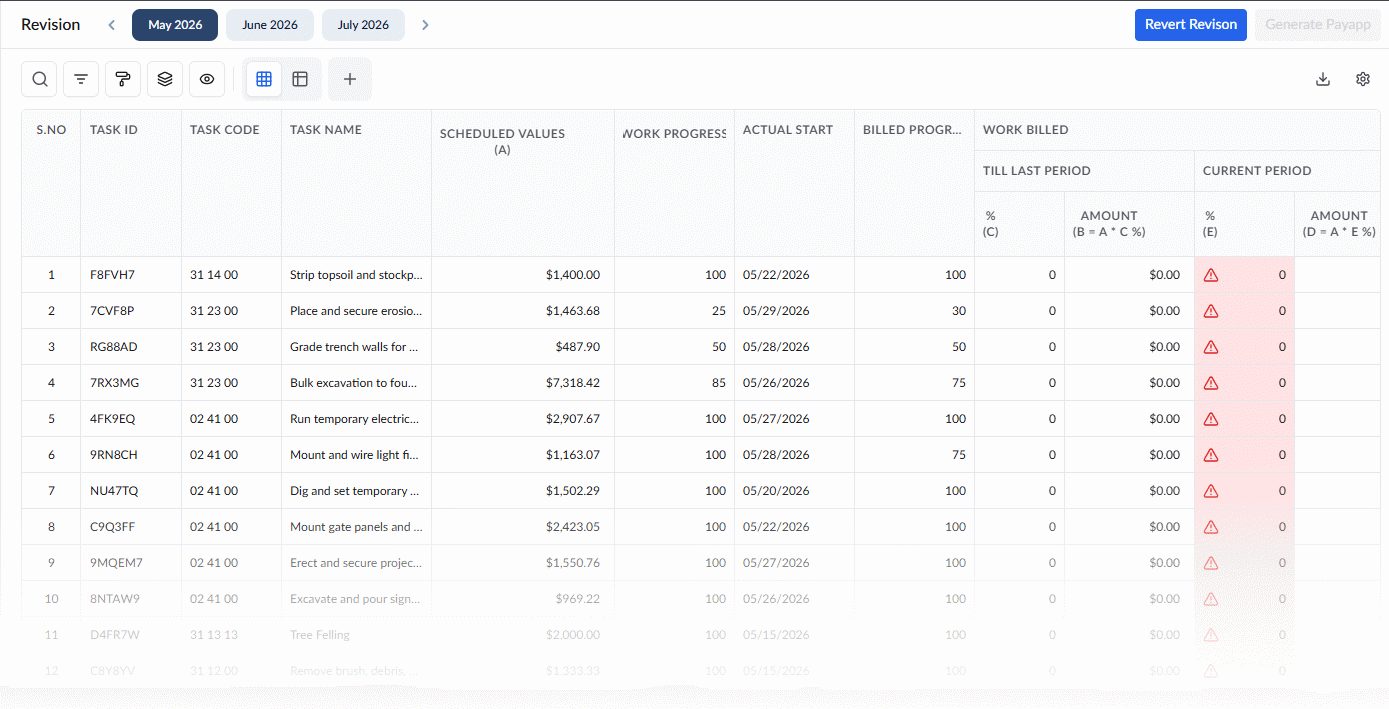
Task: Toggle column visibility eye icon
Action: [x=207, y=79]
